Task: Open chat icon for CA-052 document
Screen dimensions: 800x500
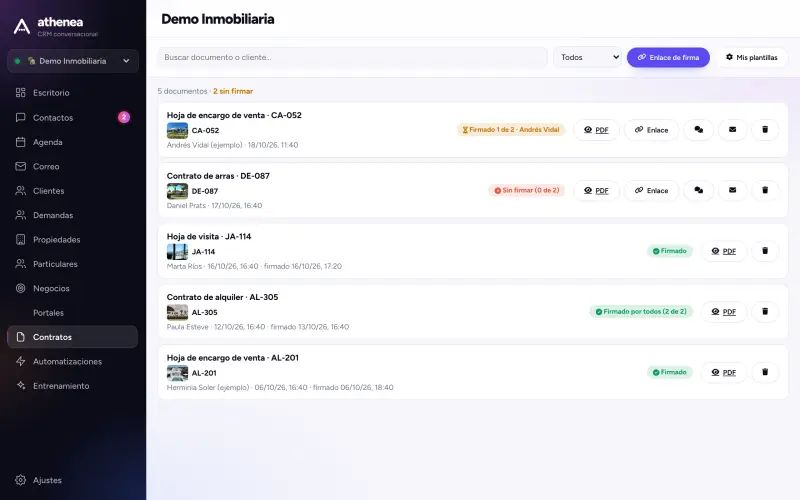Action: point(698,130)
